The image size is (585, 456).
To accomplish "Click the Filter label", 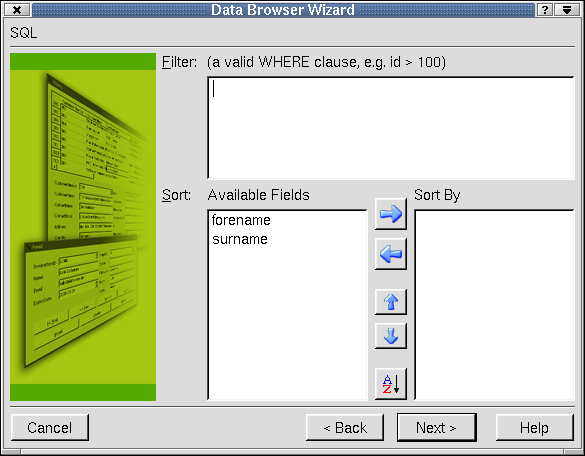I will pyautogui.click(x=179, y=62).
